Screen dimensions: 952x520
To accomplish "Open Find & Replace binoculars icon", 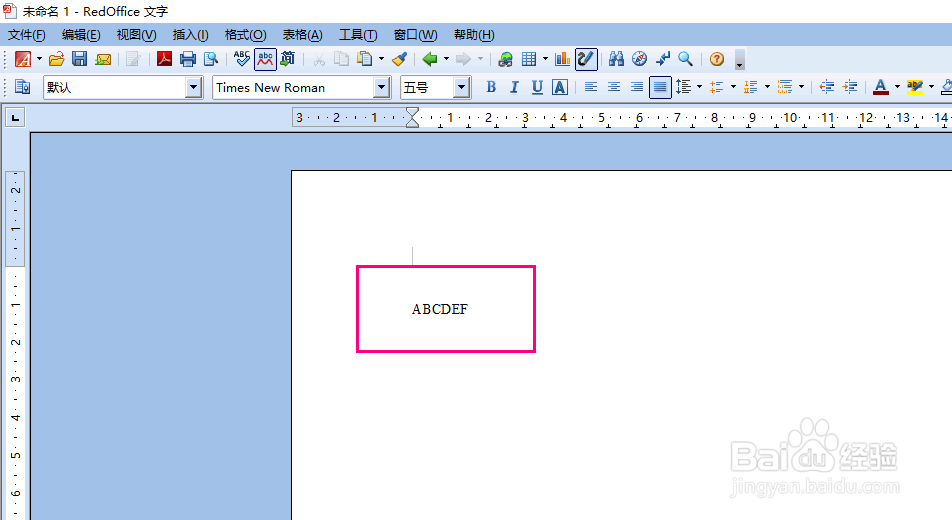I will tap(616, 59).
